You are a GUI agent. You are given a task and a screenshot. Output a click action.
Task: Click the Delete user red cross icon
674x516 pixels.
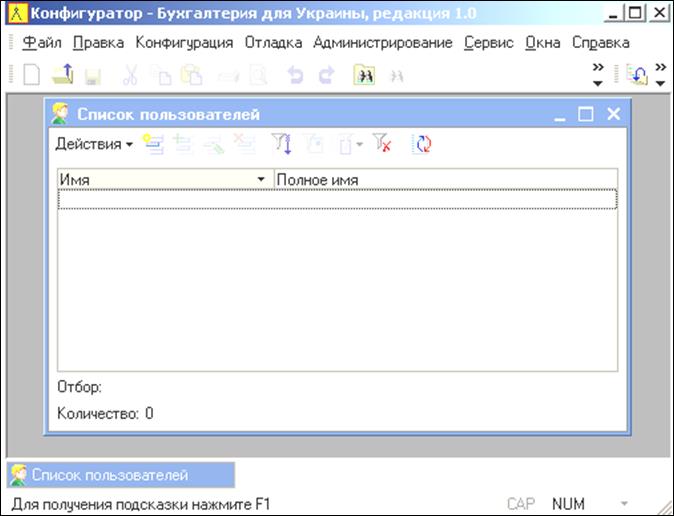click(x=244, y=143)
